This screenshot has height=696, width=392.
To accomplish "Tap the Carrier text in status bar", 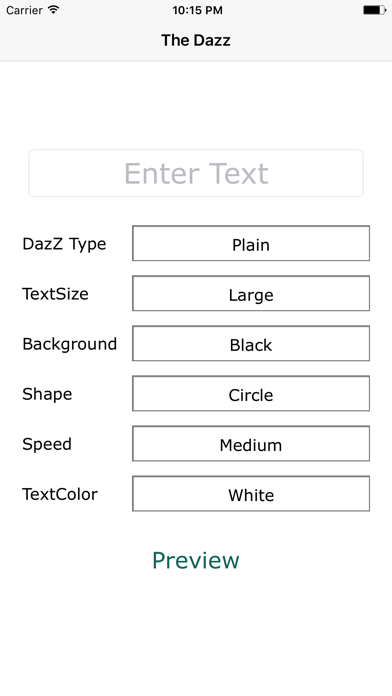I will (24, 10).
